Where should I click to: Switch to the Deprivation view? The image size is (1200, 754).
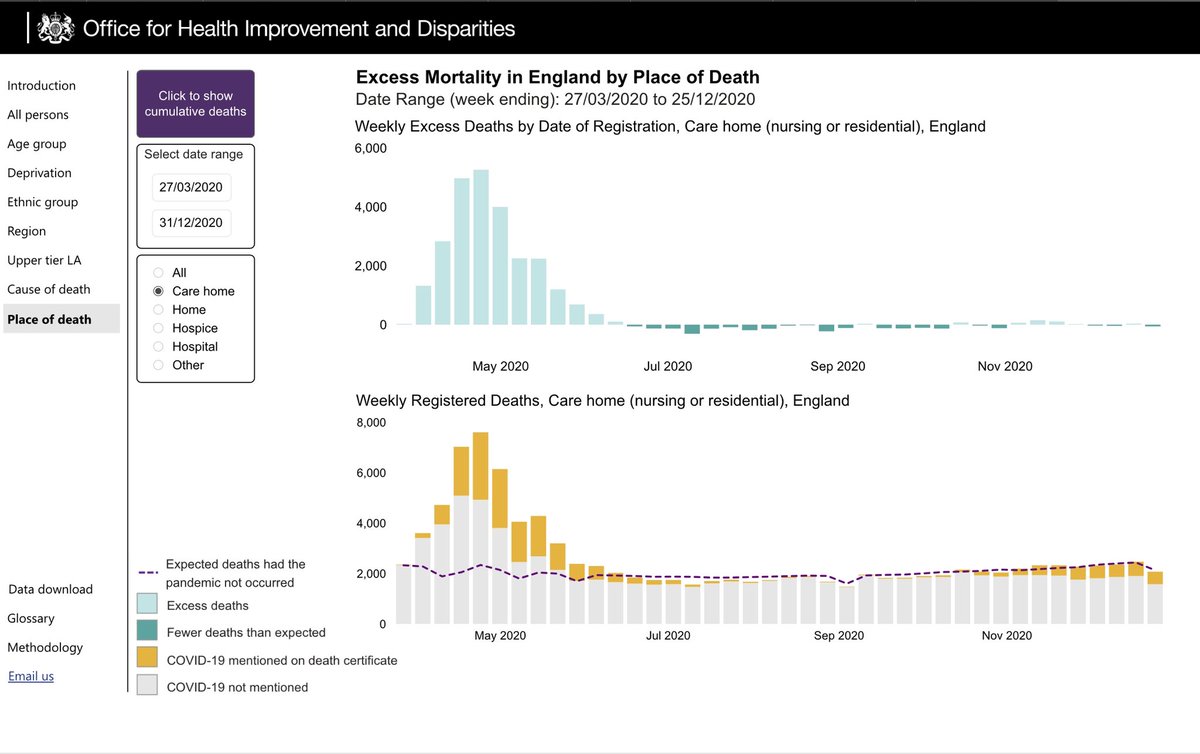39,173
